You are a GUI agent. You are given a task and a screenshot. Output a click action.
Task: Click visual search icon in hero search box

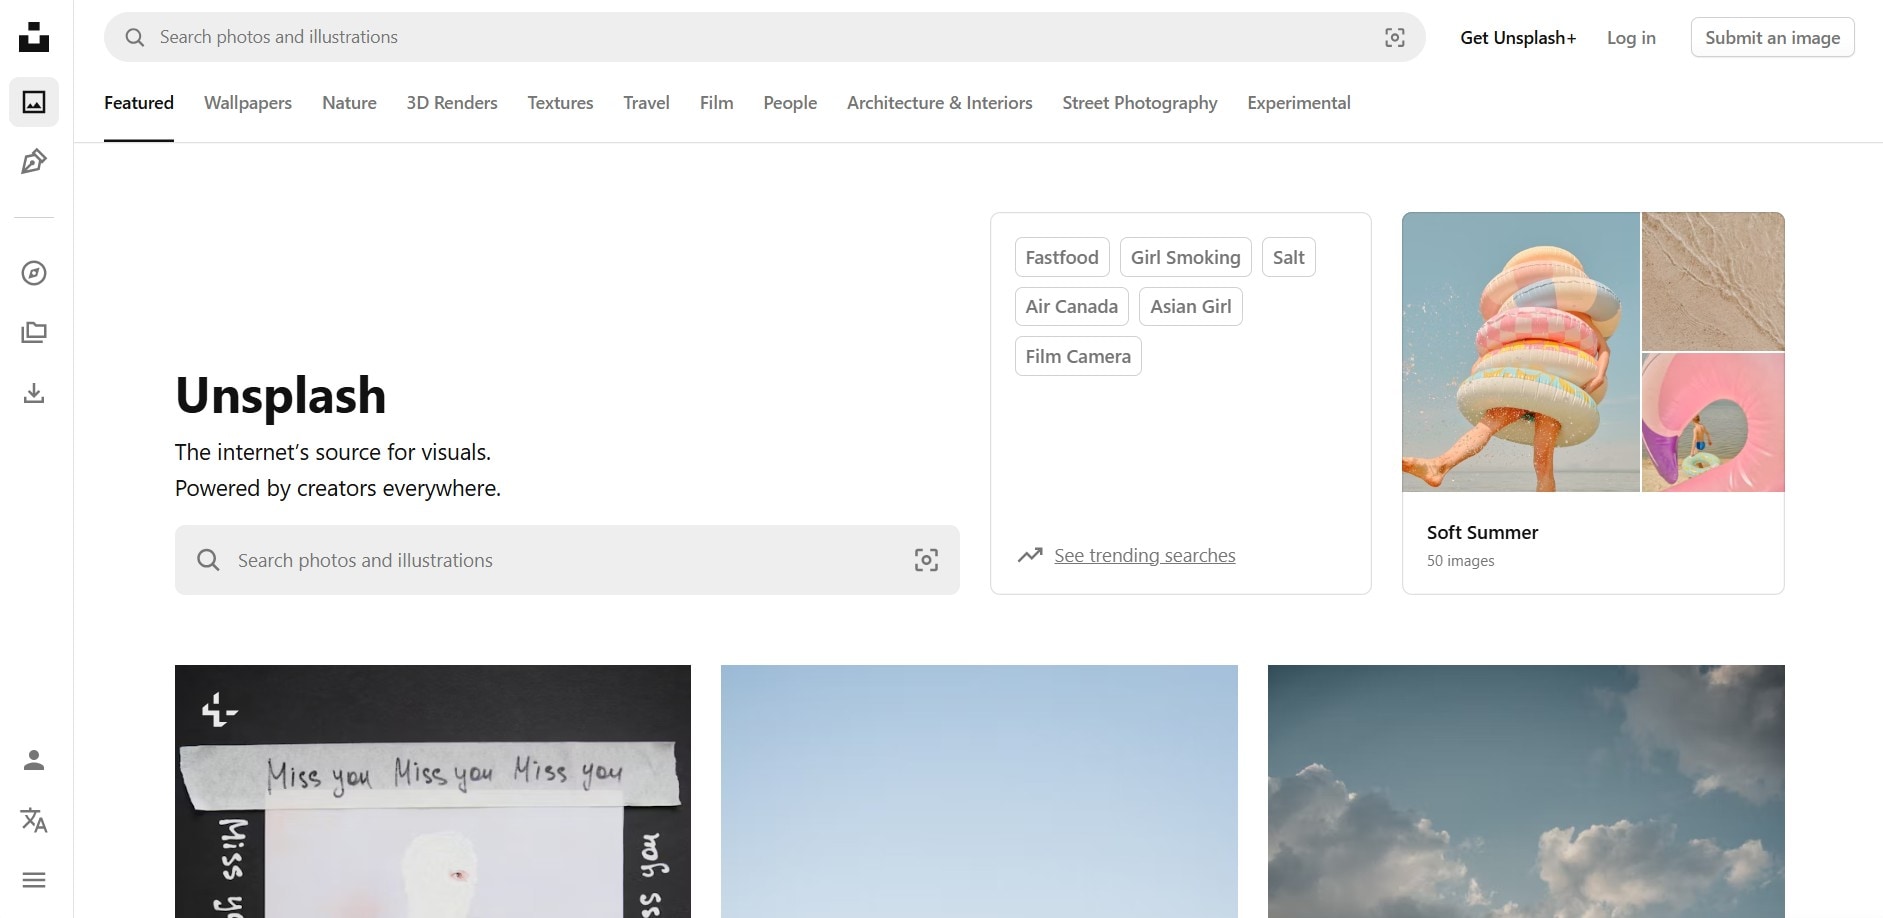pos(926,560)
